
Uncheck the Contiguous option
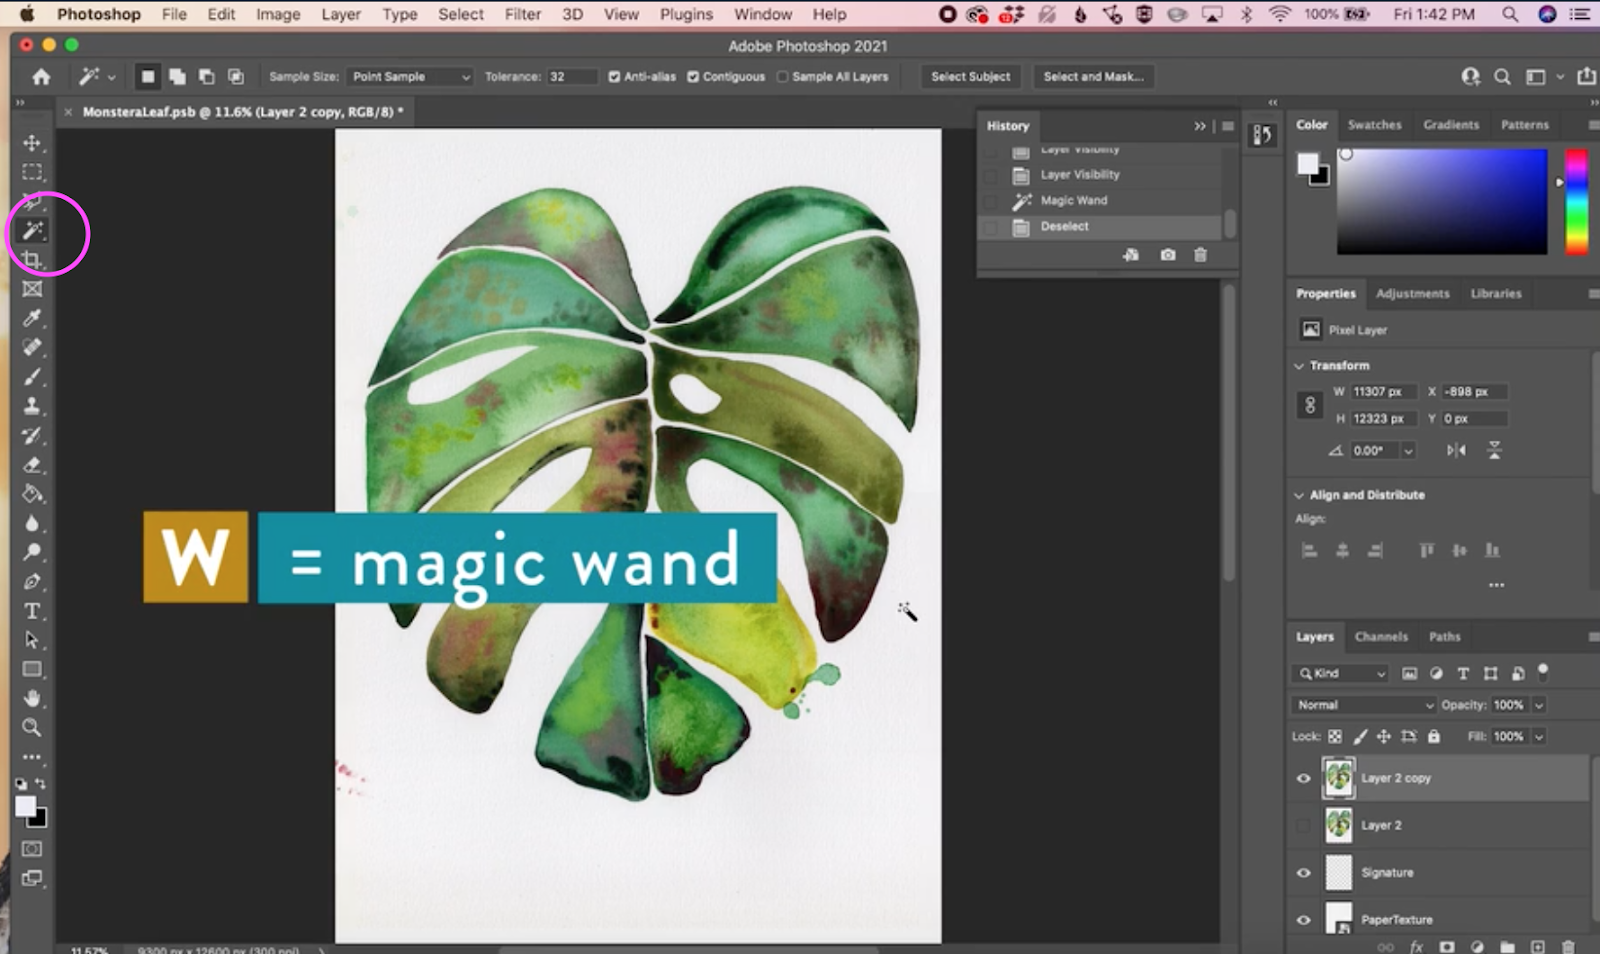pyautogui.click(x=691, y=76)
